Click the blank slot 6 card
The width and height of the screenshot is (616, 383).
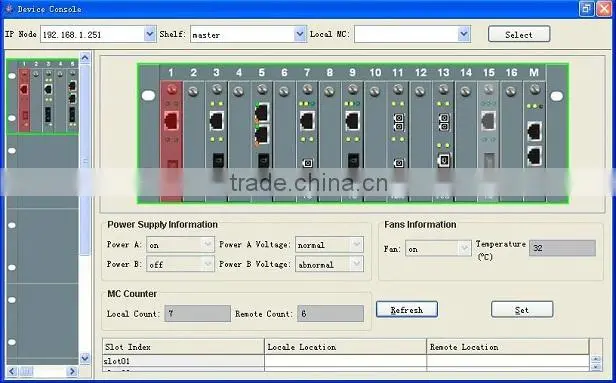[284, 141]
